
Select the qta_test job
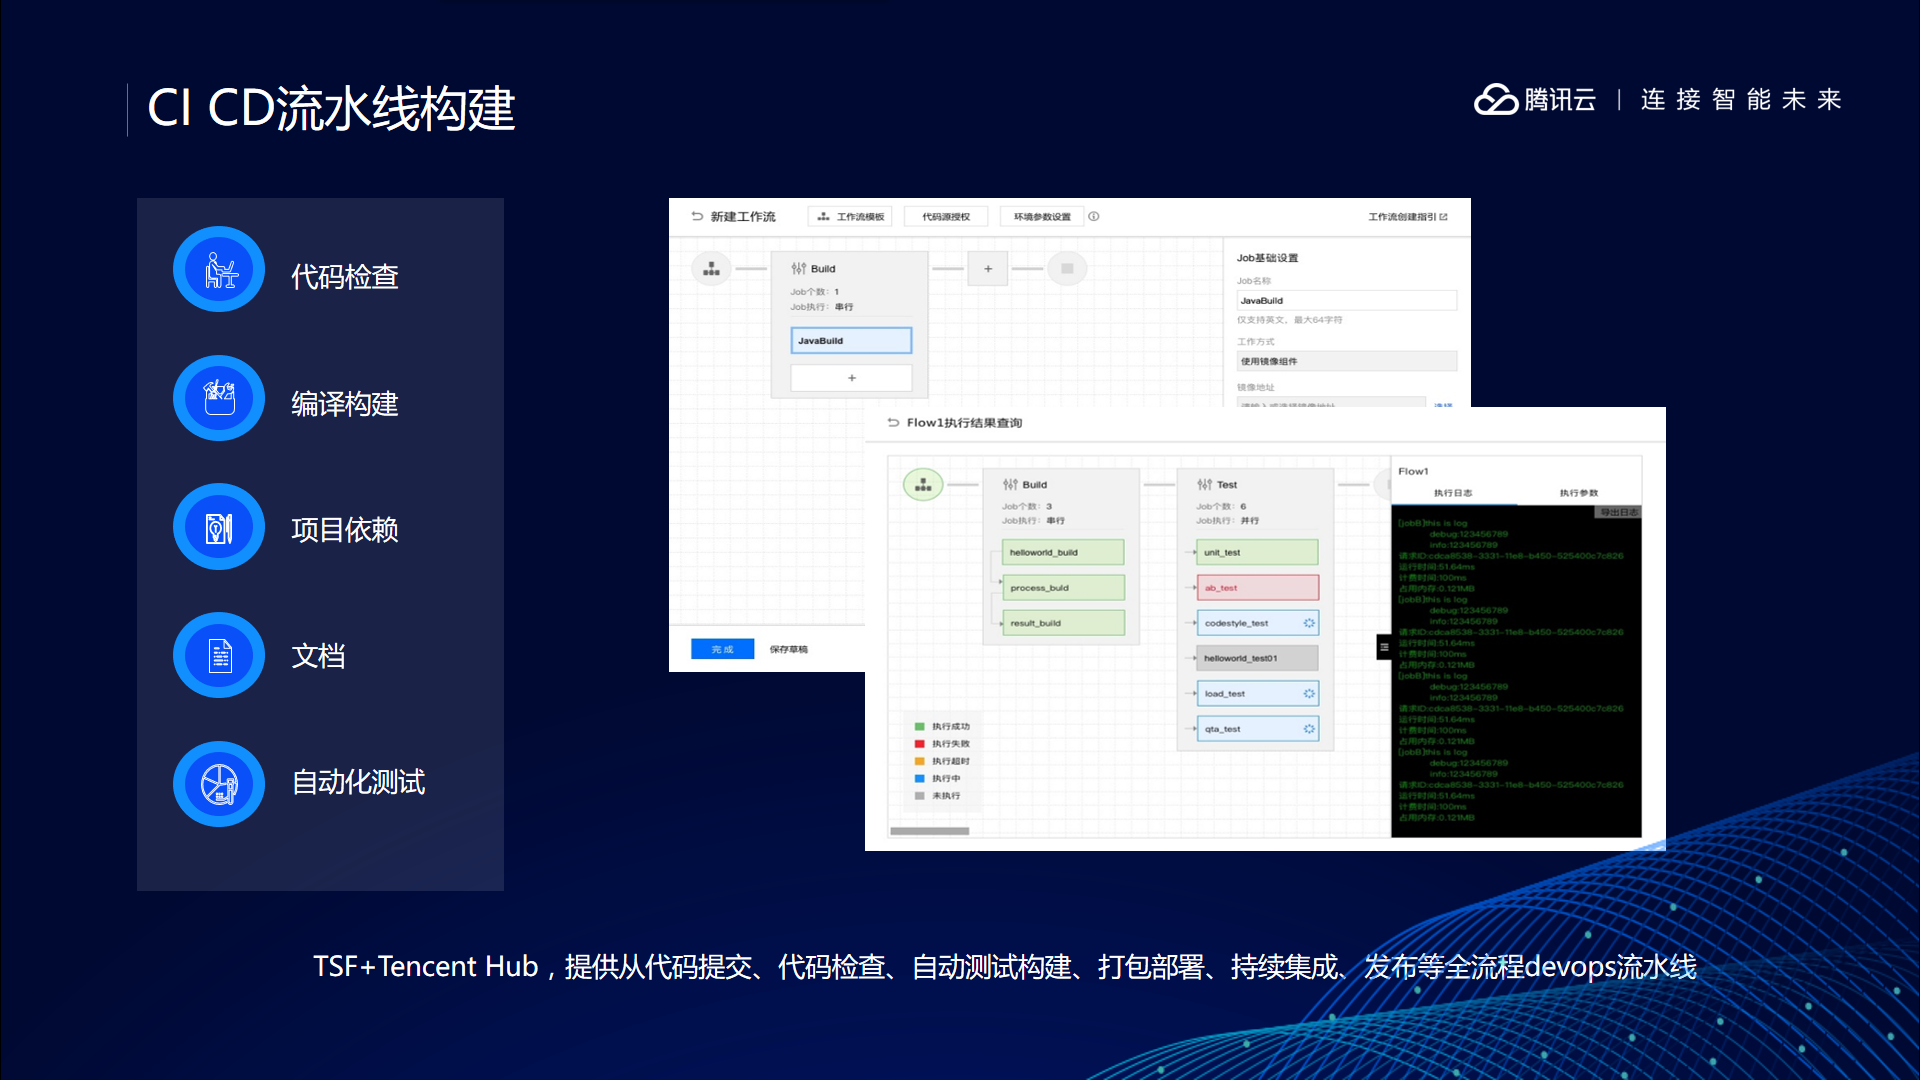tap(1257, 729)
